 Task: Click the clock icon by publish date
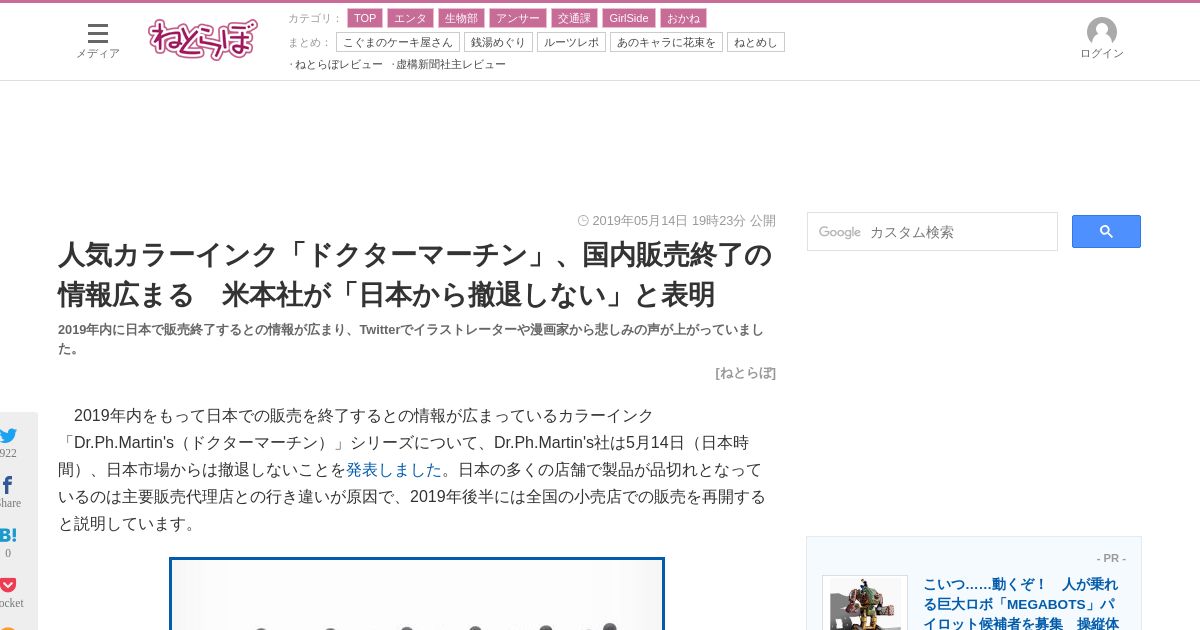coord(583,221)
